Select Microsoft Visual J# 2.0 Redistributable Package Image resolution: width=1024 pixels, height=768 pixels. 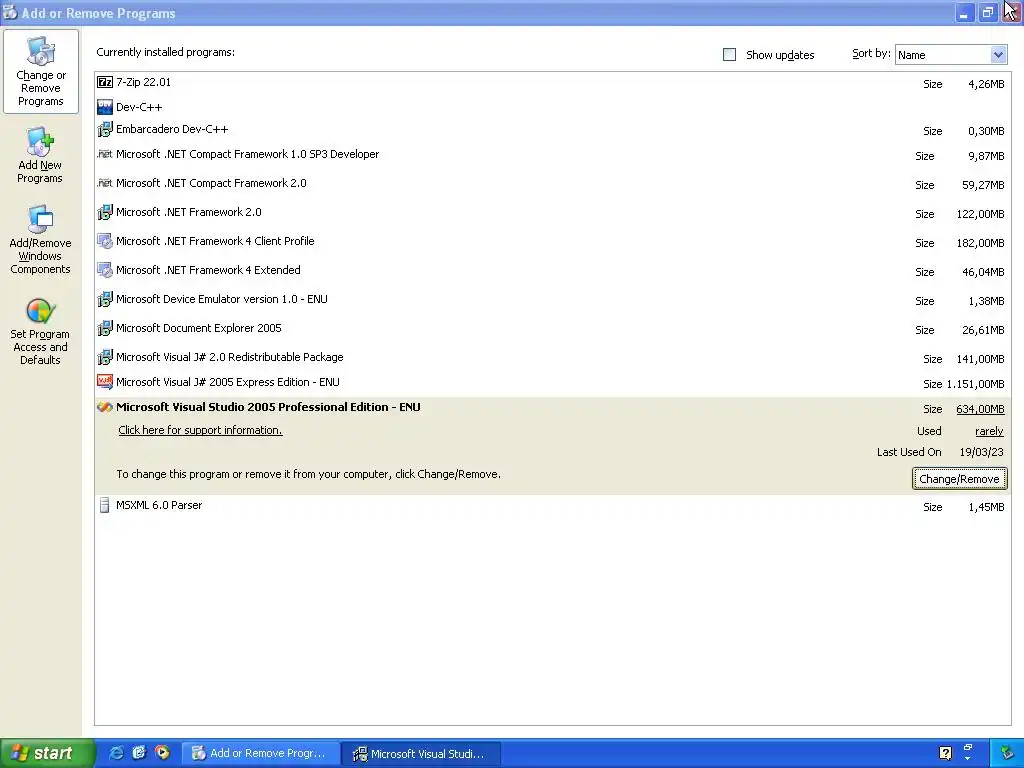tap(552, 358)
